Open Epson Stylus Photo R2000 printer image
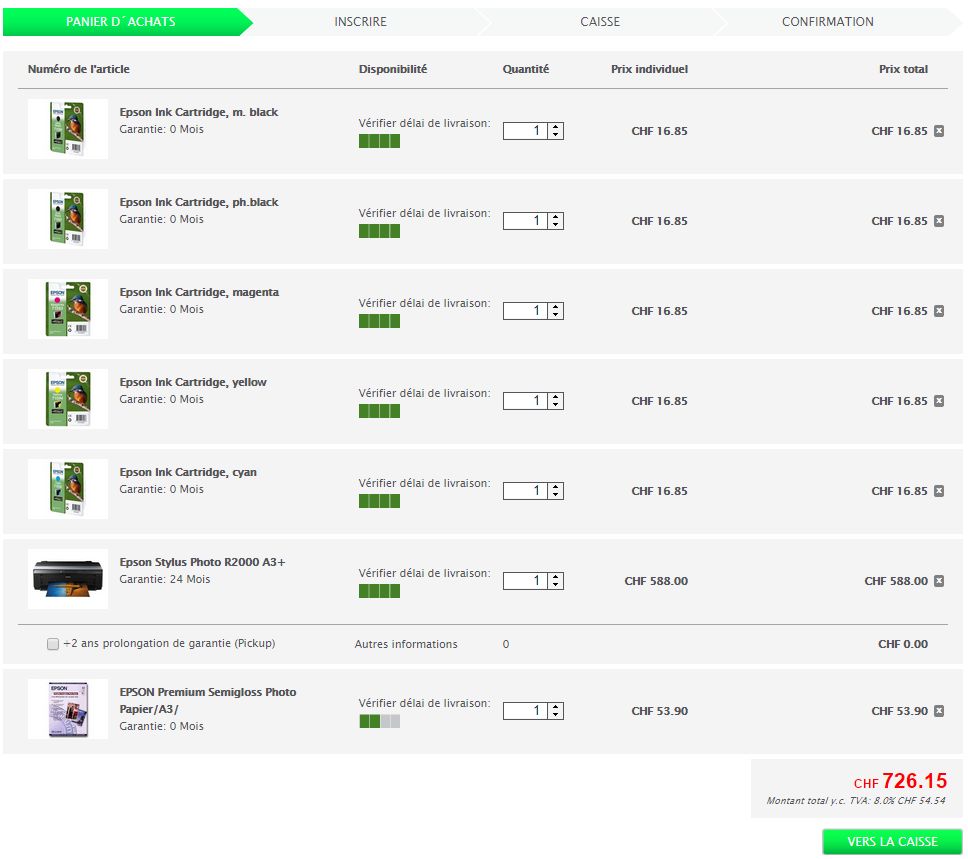The height and width of the screenshot is (859, 968). point(68,579)
